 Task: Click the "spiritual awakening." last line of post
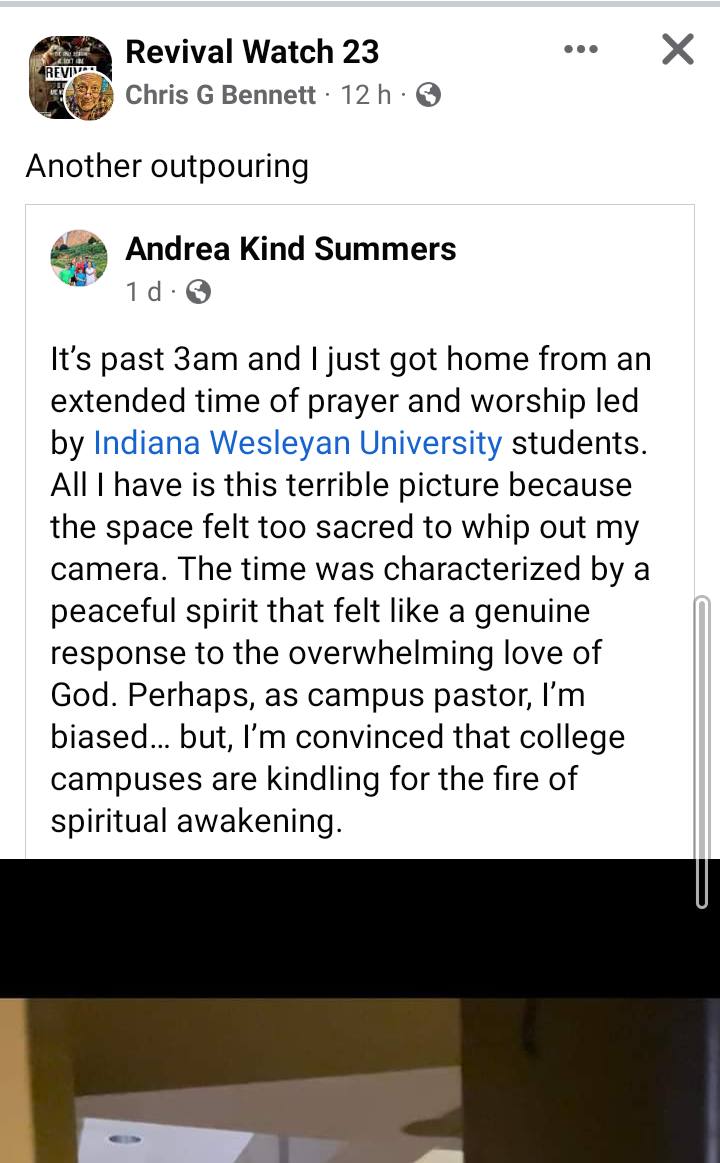pyautogui.click(x=197, y=821)
